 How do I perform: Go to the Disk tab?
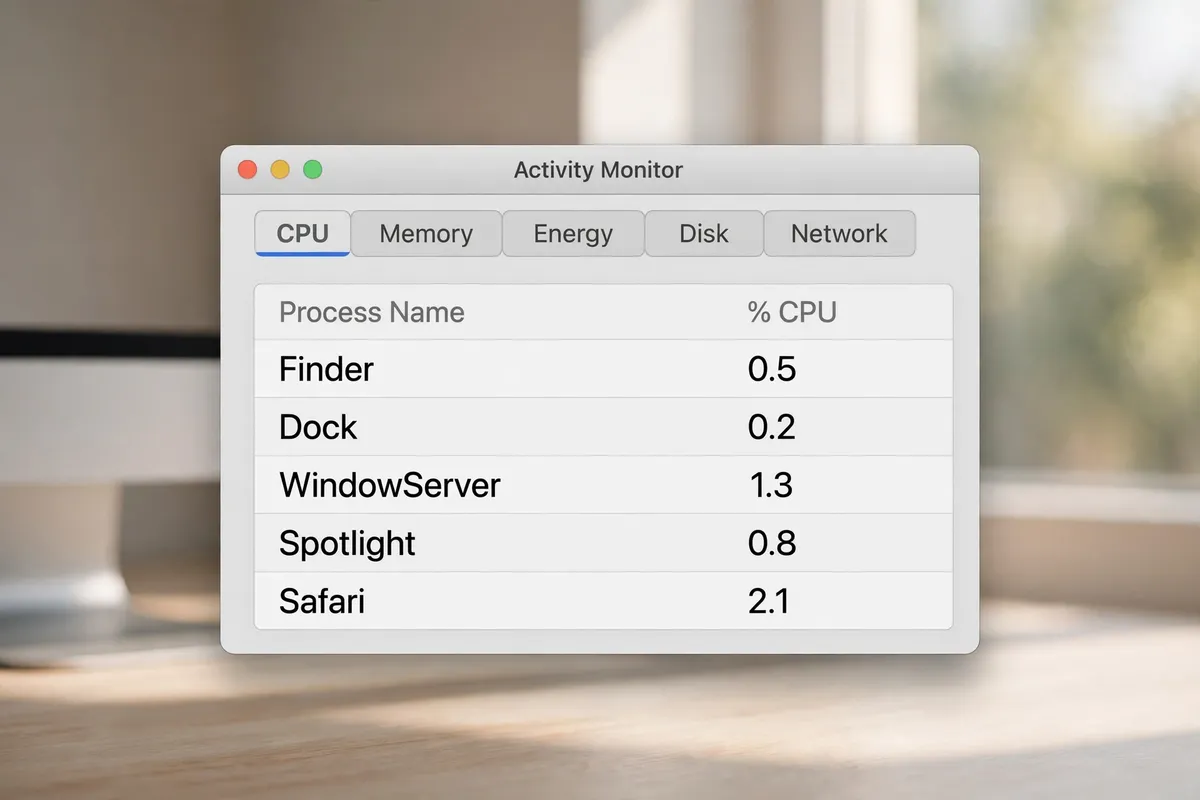(x=704, y=233)
